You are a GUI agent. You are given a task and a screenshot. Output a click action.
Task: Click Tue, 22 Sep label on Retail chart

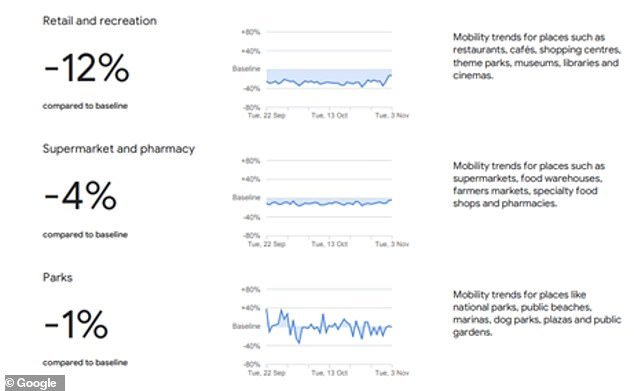click(266, 116)
